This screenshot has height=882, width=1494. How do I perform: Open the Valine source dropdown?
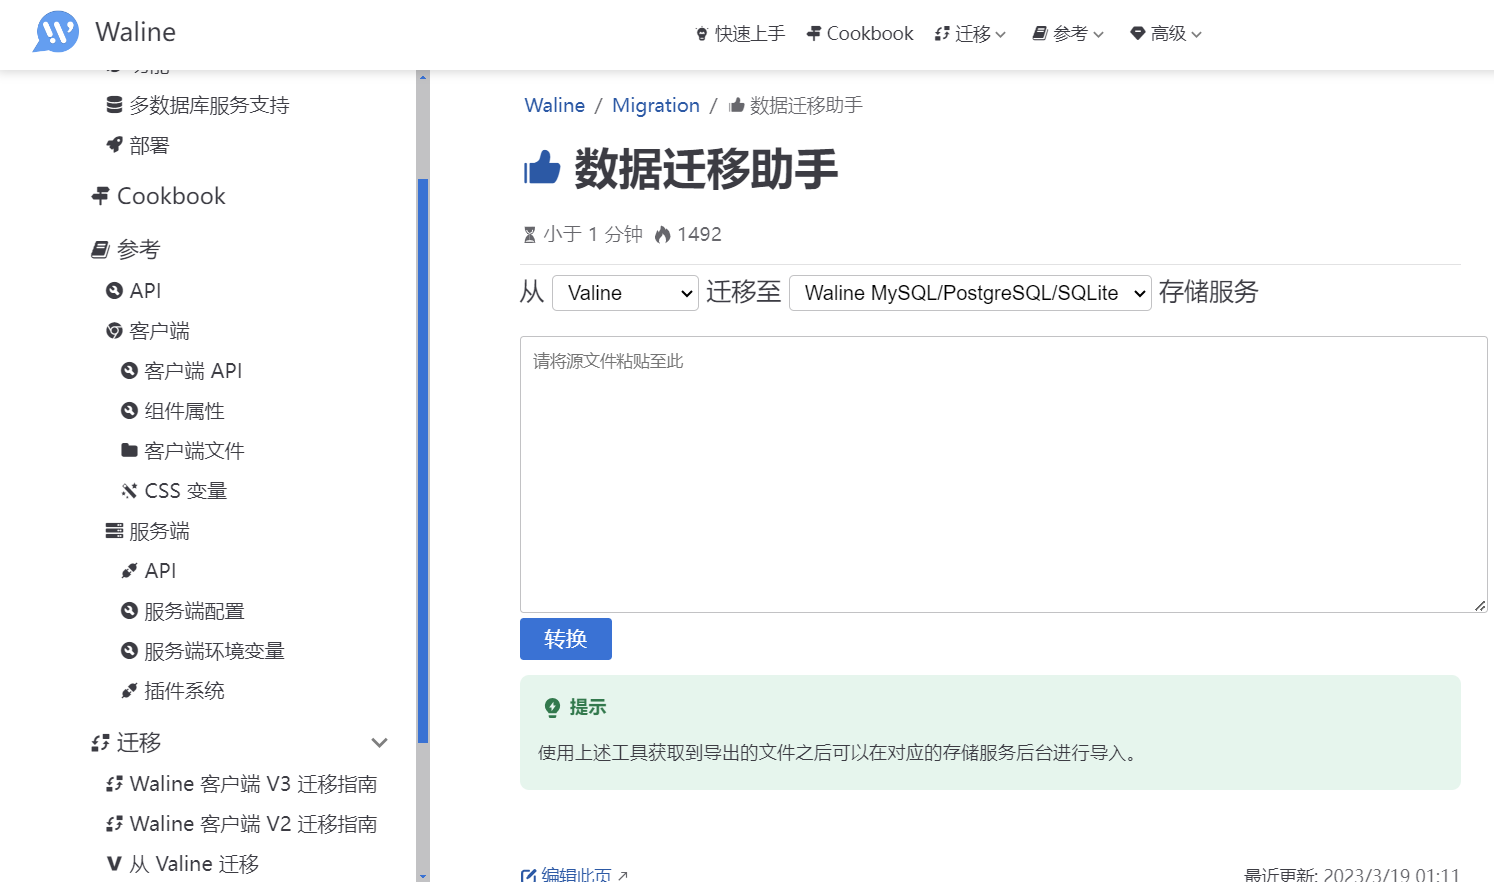click(625, 293)
